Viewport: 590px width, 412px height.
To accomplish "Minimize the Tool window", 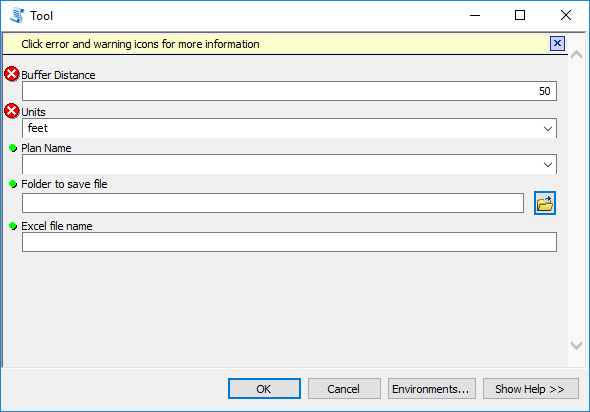I will [x=475, y=15].
